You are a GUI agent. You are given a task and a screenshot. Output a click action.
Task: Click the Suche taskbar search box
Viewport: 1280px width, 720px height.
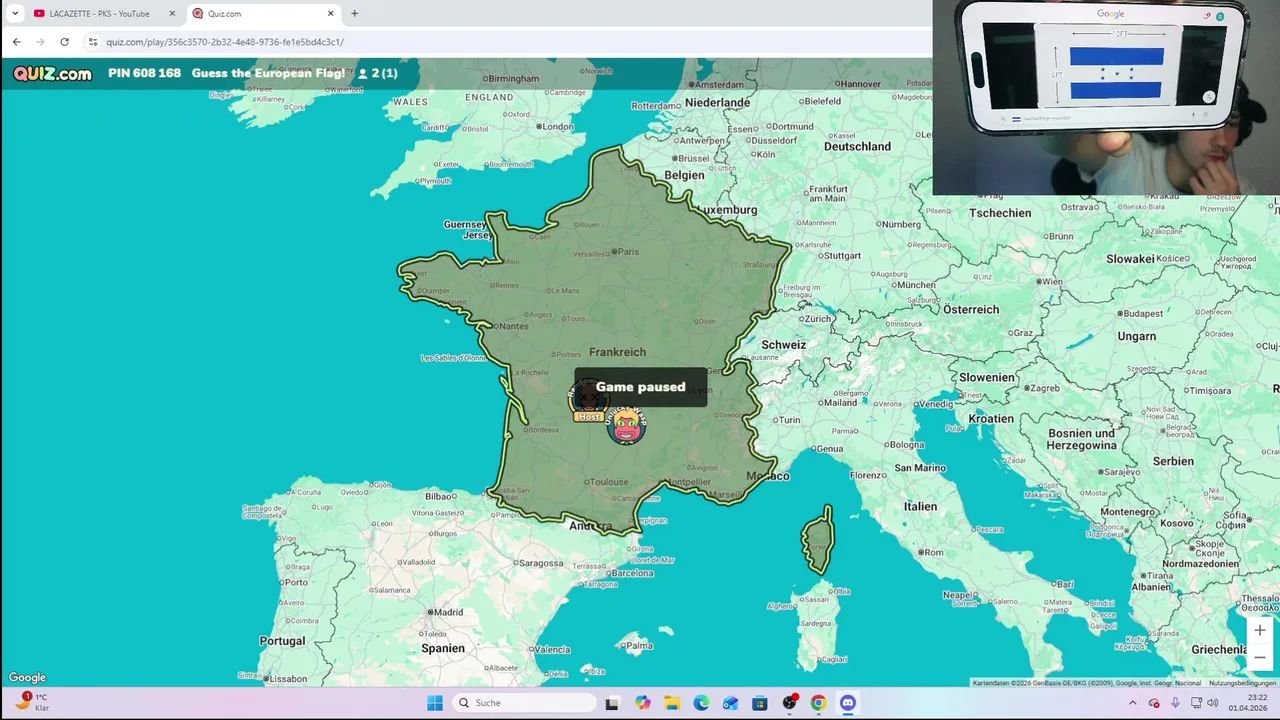pos(524,703)
